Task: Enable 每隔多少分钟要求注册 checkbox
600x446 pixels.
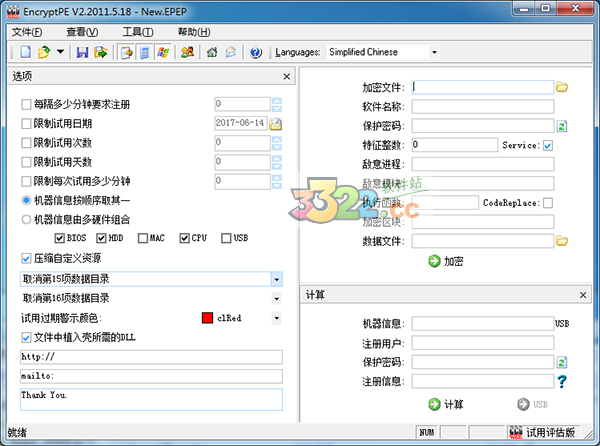Action: coord(26,104)
